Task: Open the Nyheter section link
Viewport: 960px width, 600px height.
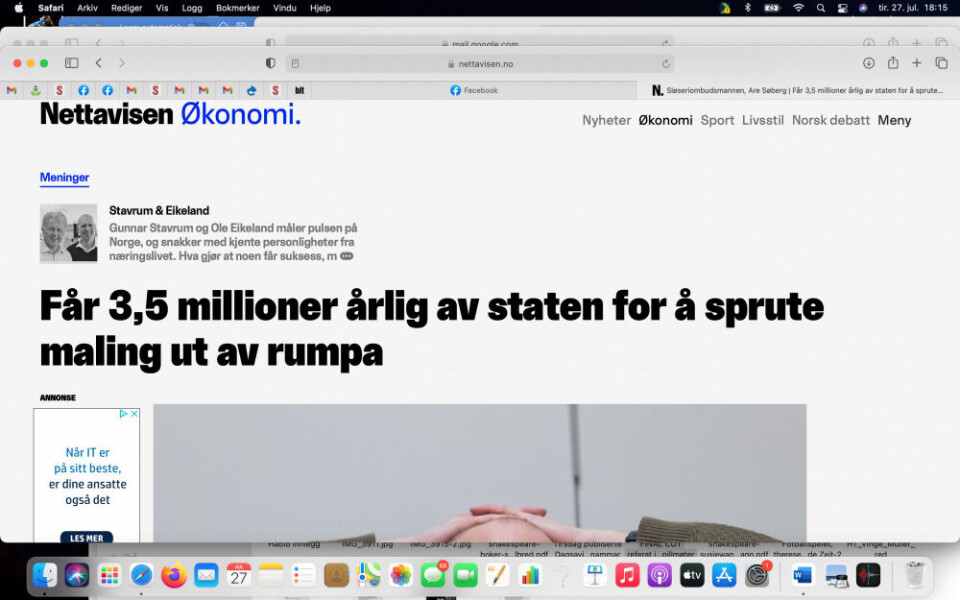Action: pyautogui.click(x=606, y=120)
